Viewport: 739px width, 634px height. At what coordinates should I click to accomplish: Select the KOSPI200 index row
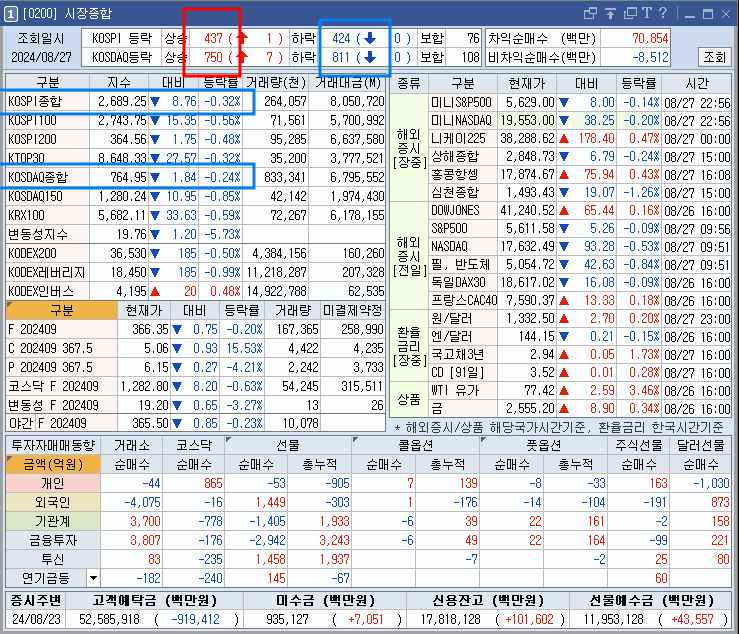click(x=196, y=140)
